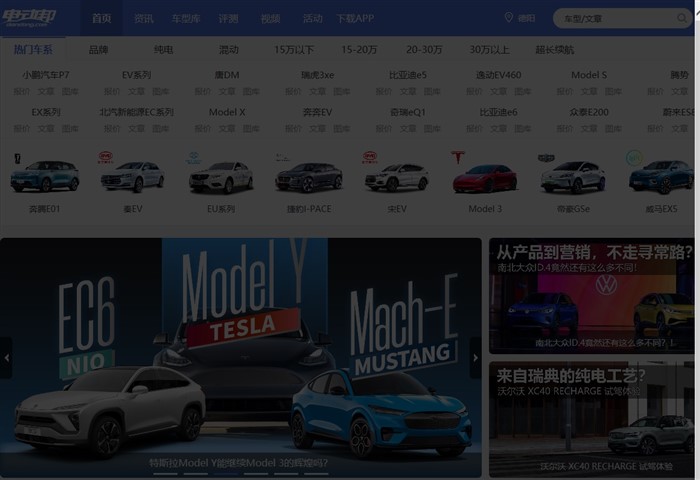
Task: Click the 电动邦 site logo
Action: point(29,18)
